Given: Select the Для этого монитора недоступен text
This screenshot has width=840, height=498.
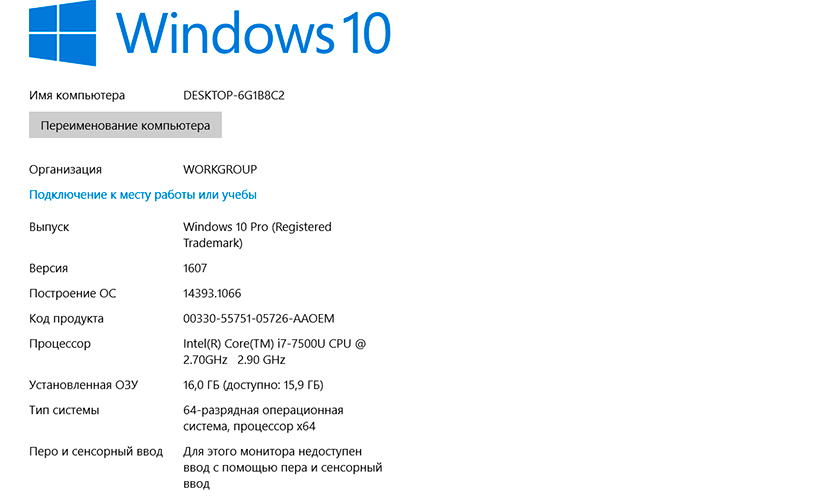Looking at the screenshot, I should (x=283, y=467).
